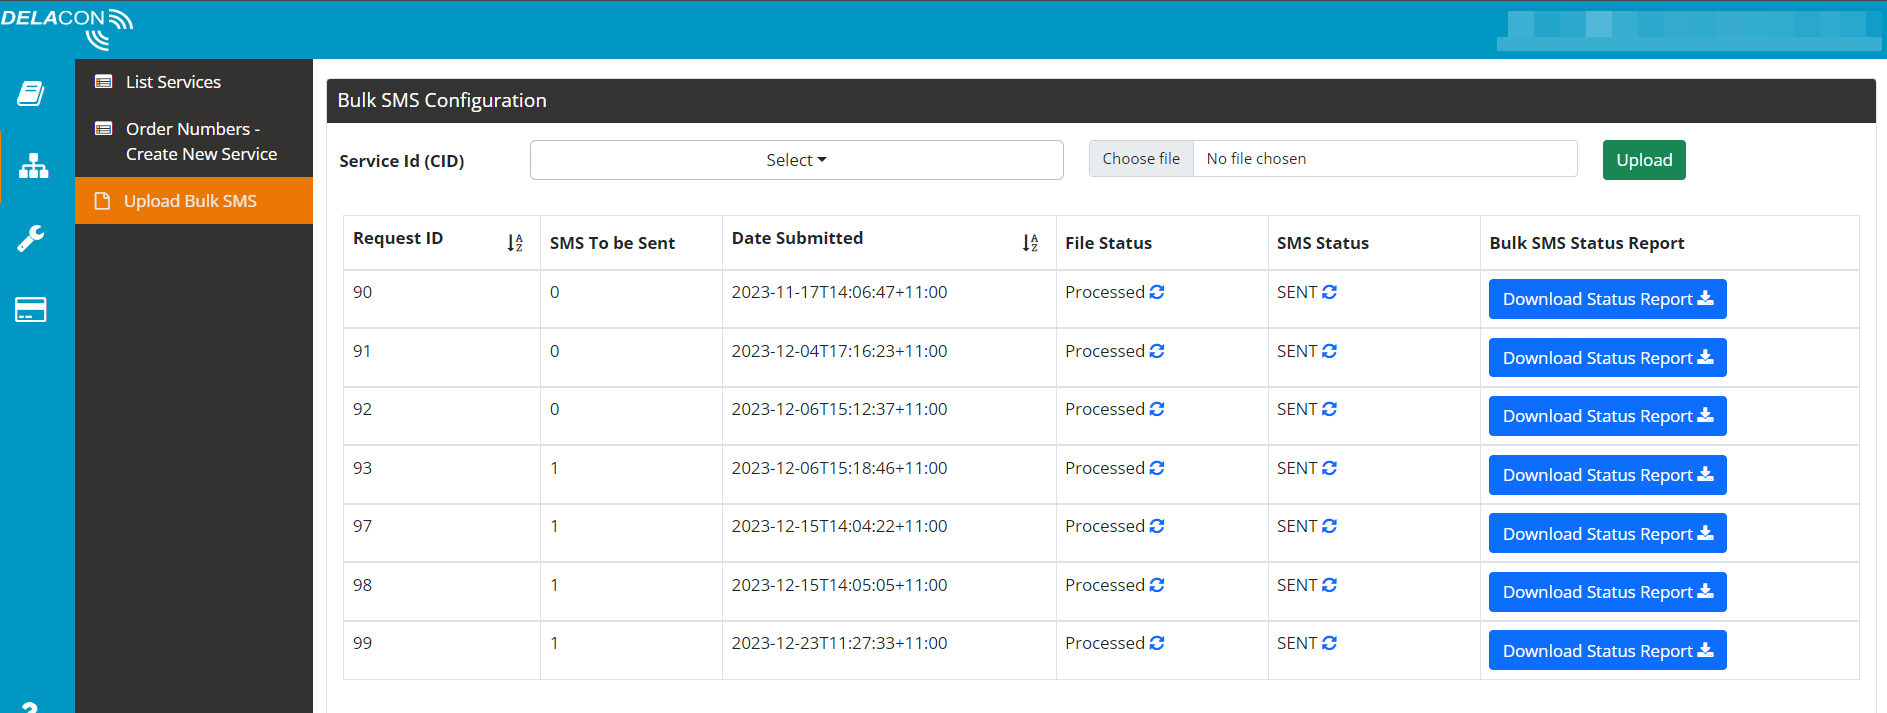Download Status Report for request 98

(1607, 592)
